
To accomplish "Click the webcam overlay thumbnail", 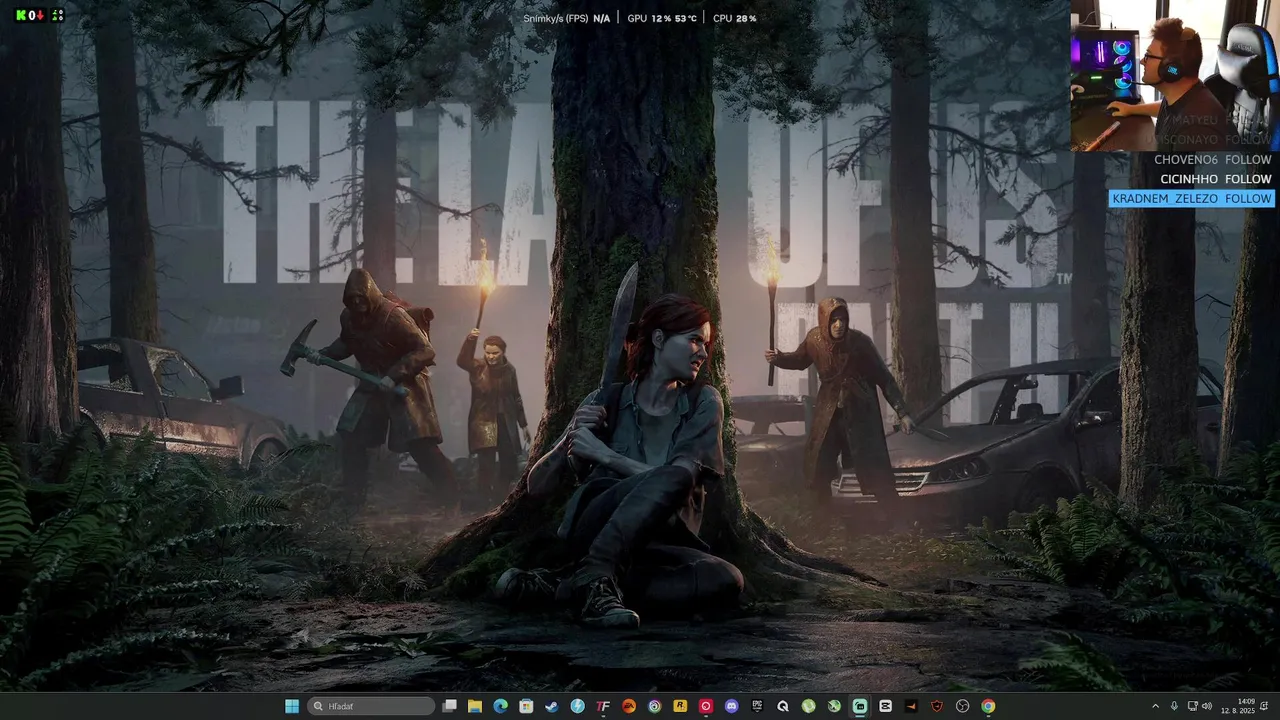I will [1175, 76].
